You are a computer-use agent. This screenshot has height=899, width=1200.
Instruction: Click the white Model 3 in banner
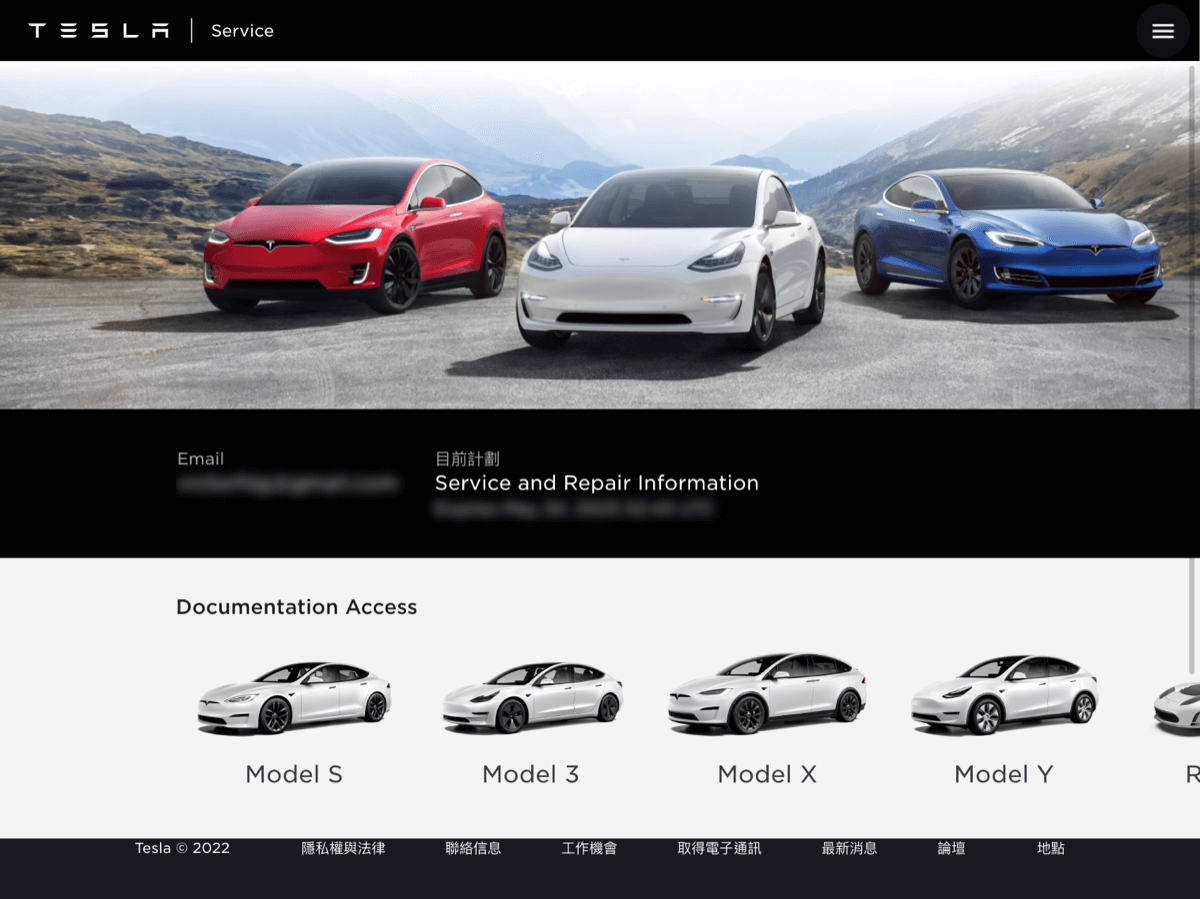click(670, 257)
